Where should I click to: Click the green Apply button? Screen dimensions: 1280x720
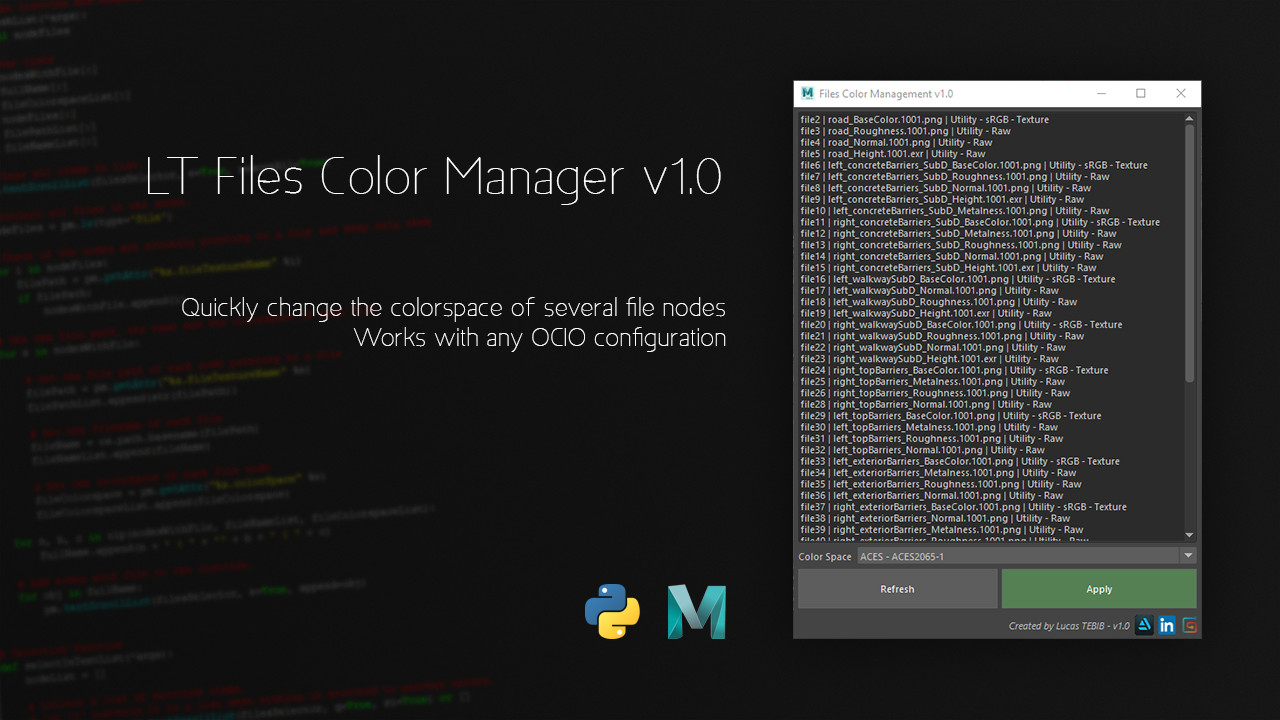point(1098,588)
